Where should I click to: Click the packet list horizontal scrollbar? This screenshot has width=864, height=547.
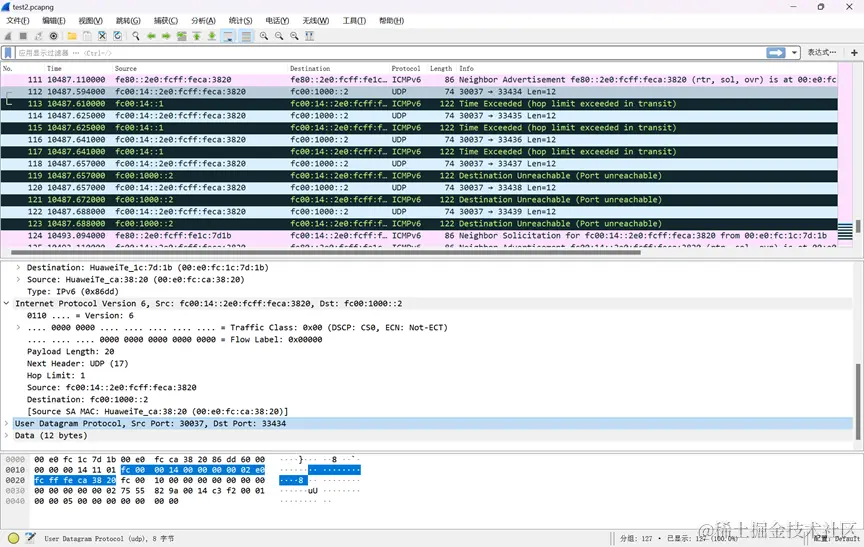click(x=325, y=252)
